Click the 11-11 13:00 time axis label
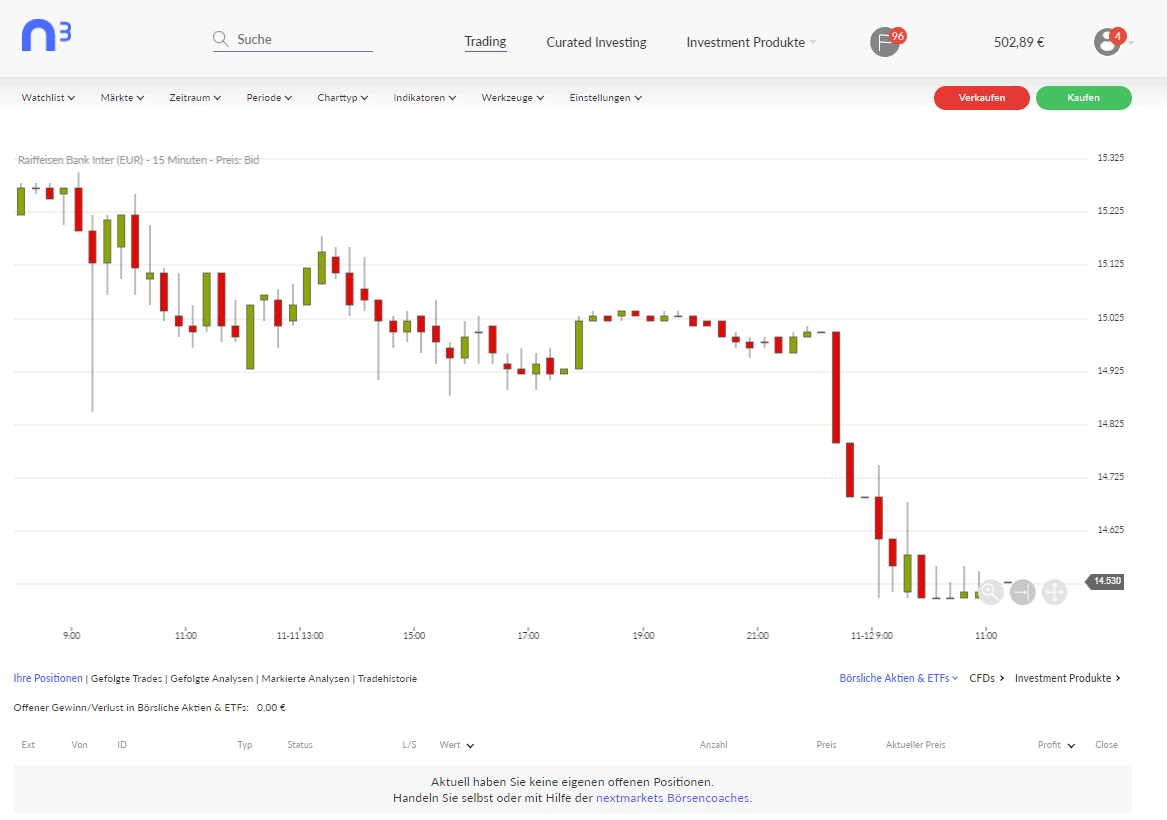This screenshot has height=820, width=1167. point(300,635)
